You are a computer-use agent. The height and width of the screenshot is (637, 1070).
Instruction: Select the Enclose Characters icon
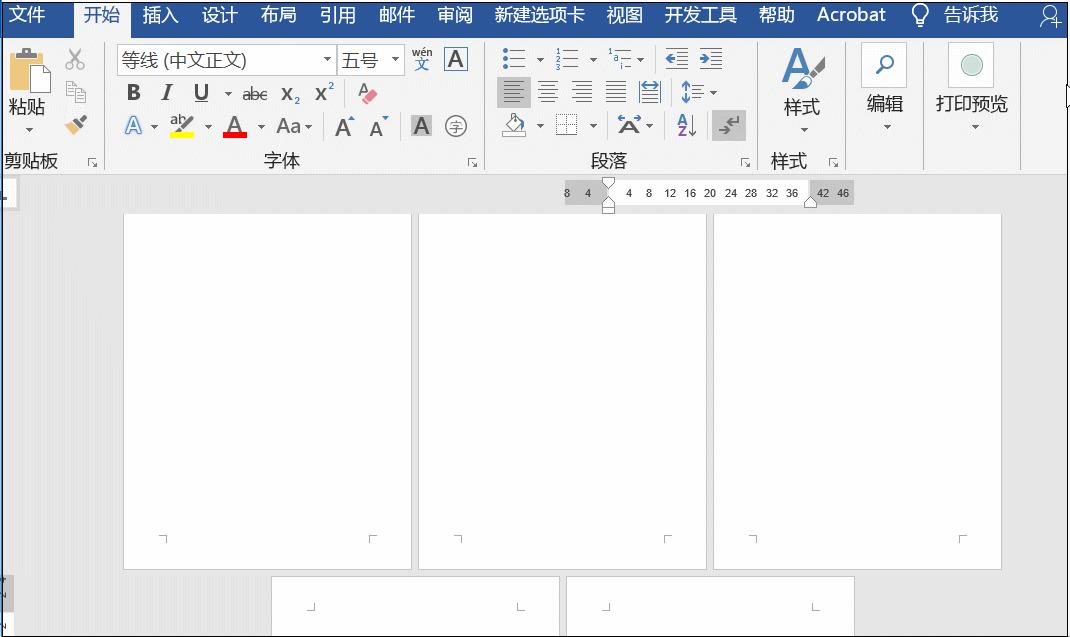456,125
